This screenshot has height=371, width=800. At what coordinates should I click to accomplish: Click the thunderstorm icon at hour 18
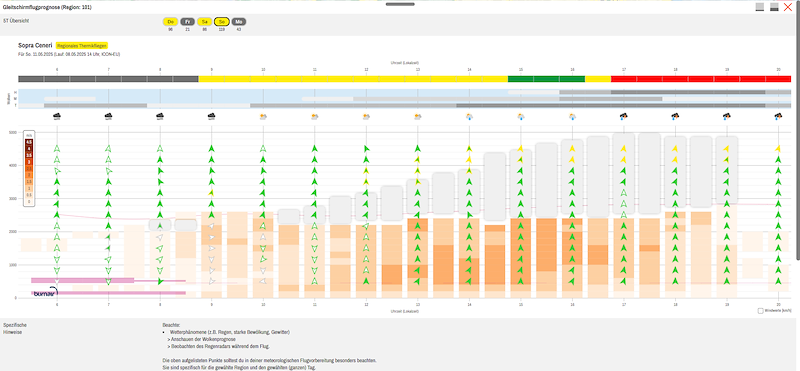click(675, 116)
